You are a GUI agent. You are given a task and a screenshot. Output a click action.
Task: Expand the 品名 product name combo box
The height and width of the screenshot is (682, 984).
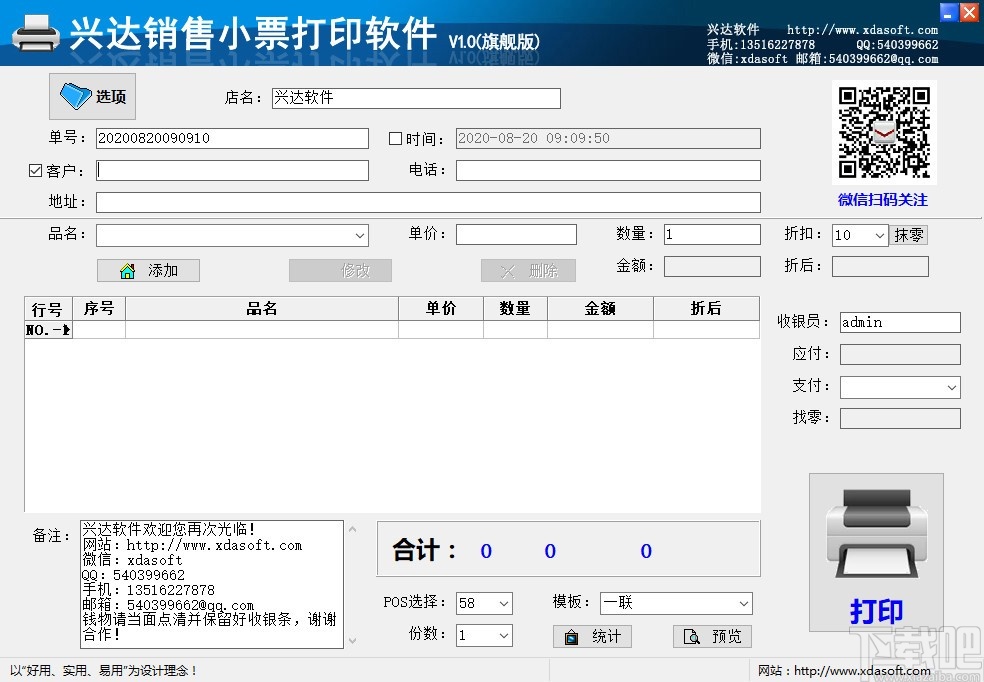360,234
